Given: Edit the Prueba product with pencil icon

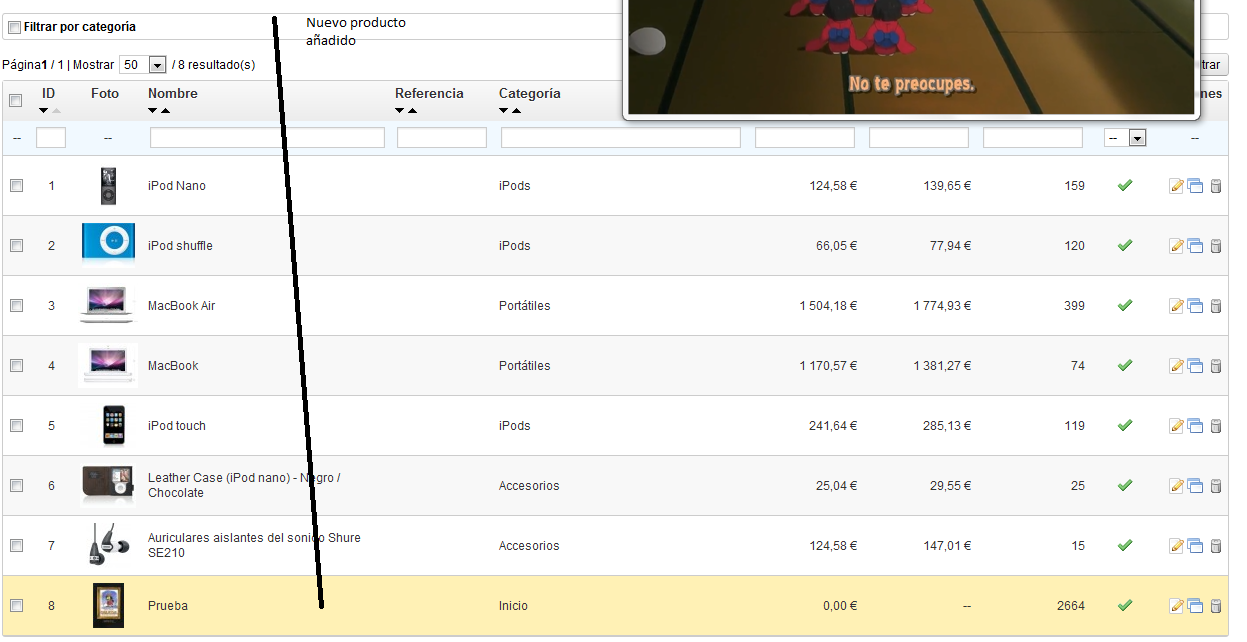Looking at the screenshot, I should (x=1176, y=606).
